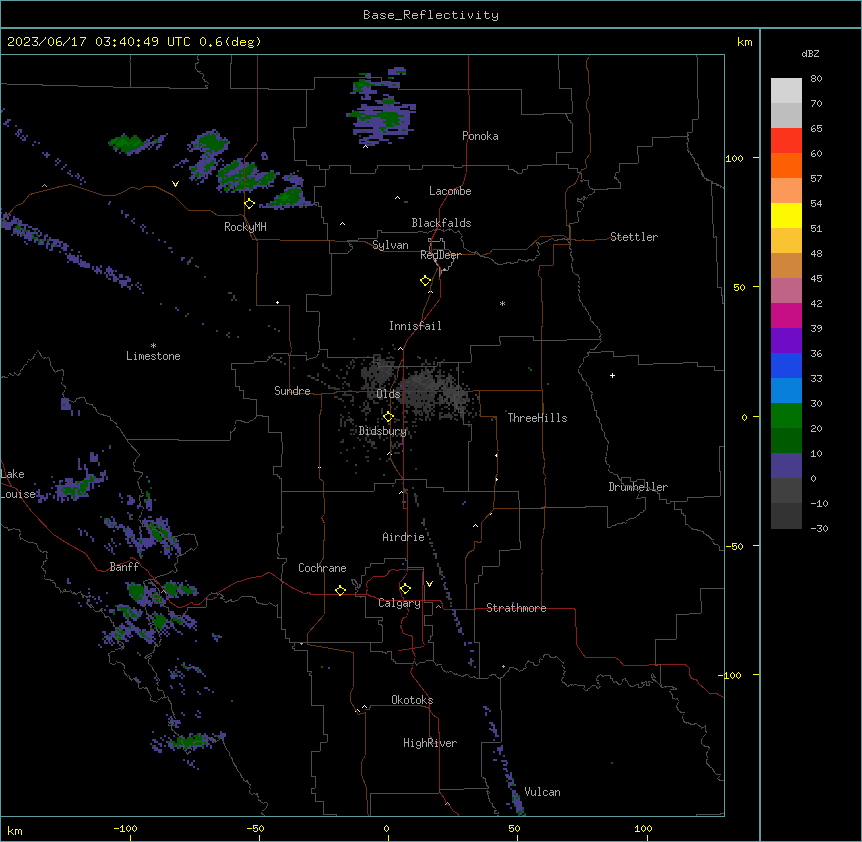Click the 80 value on dBZ scale

(x=816, y=79)
